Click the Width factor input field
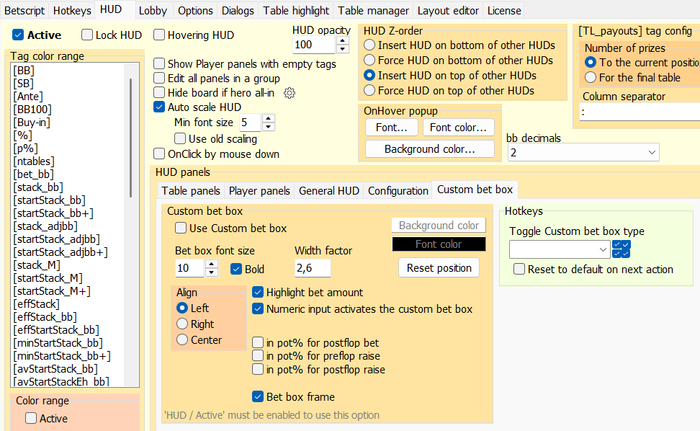 point(312,268)
